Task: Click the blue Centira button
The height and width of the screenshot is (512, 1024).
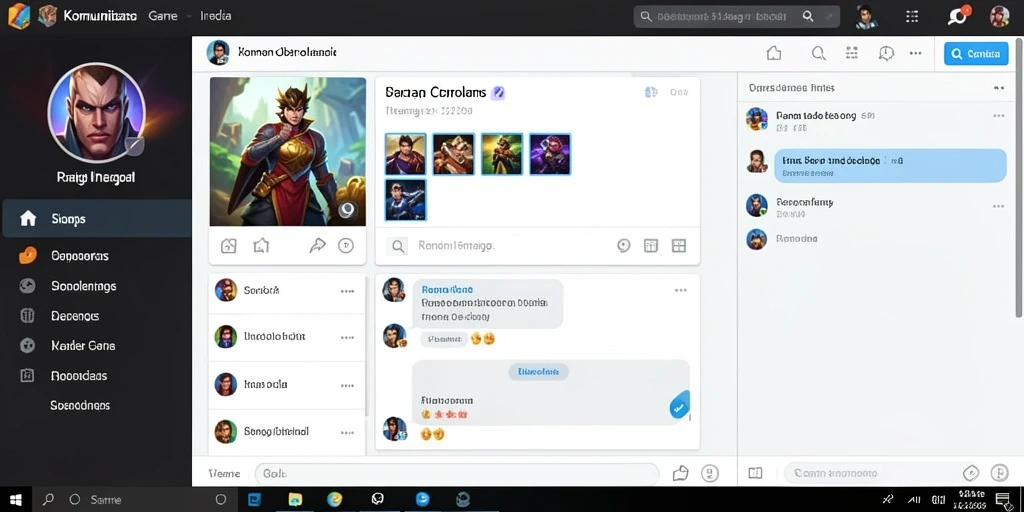Action: click(x=976, y=54)
